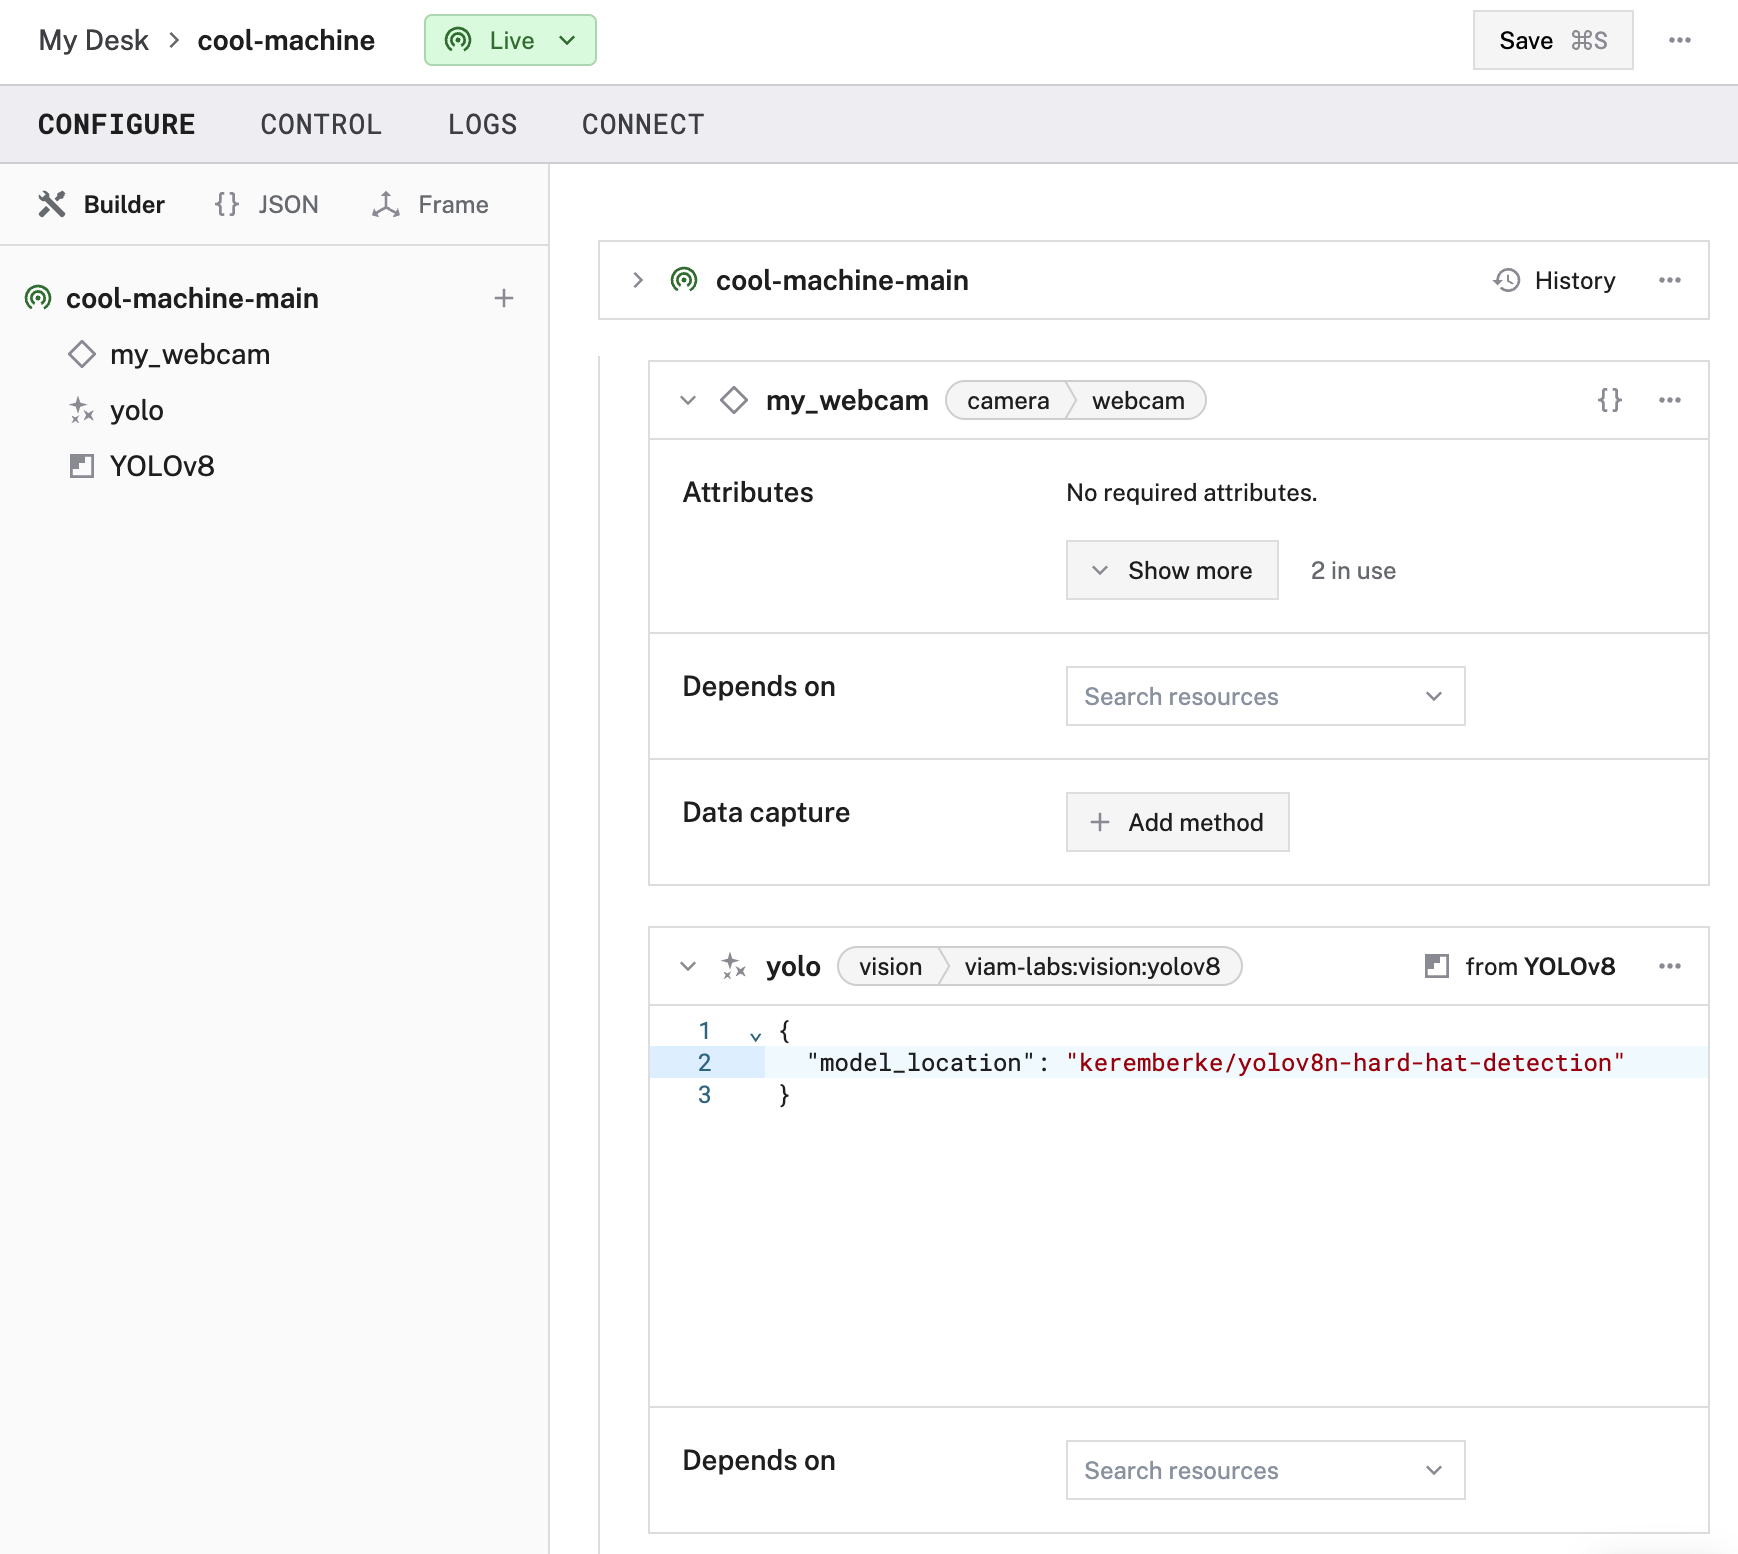Open JSON braces icon on my_webcam card
The image size is (1738, 1554).
coord(1609,400)
